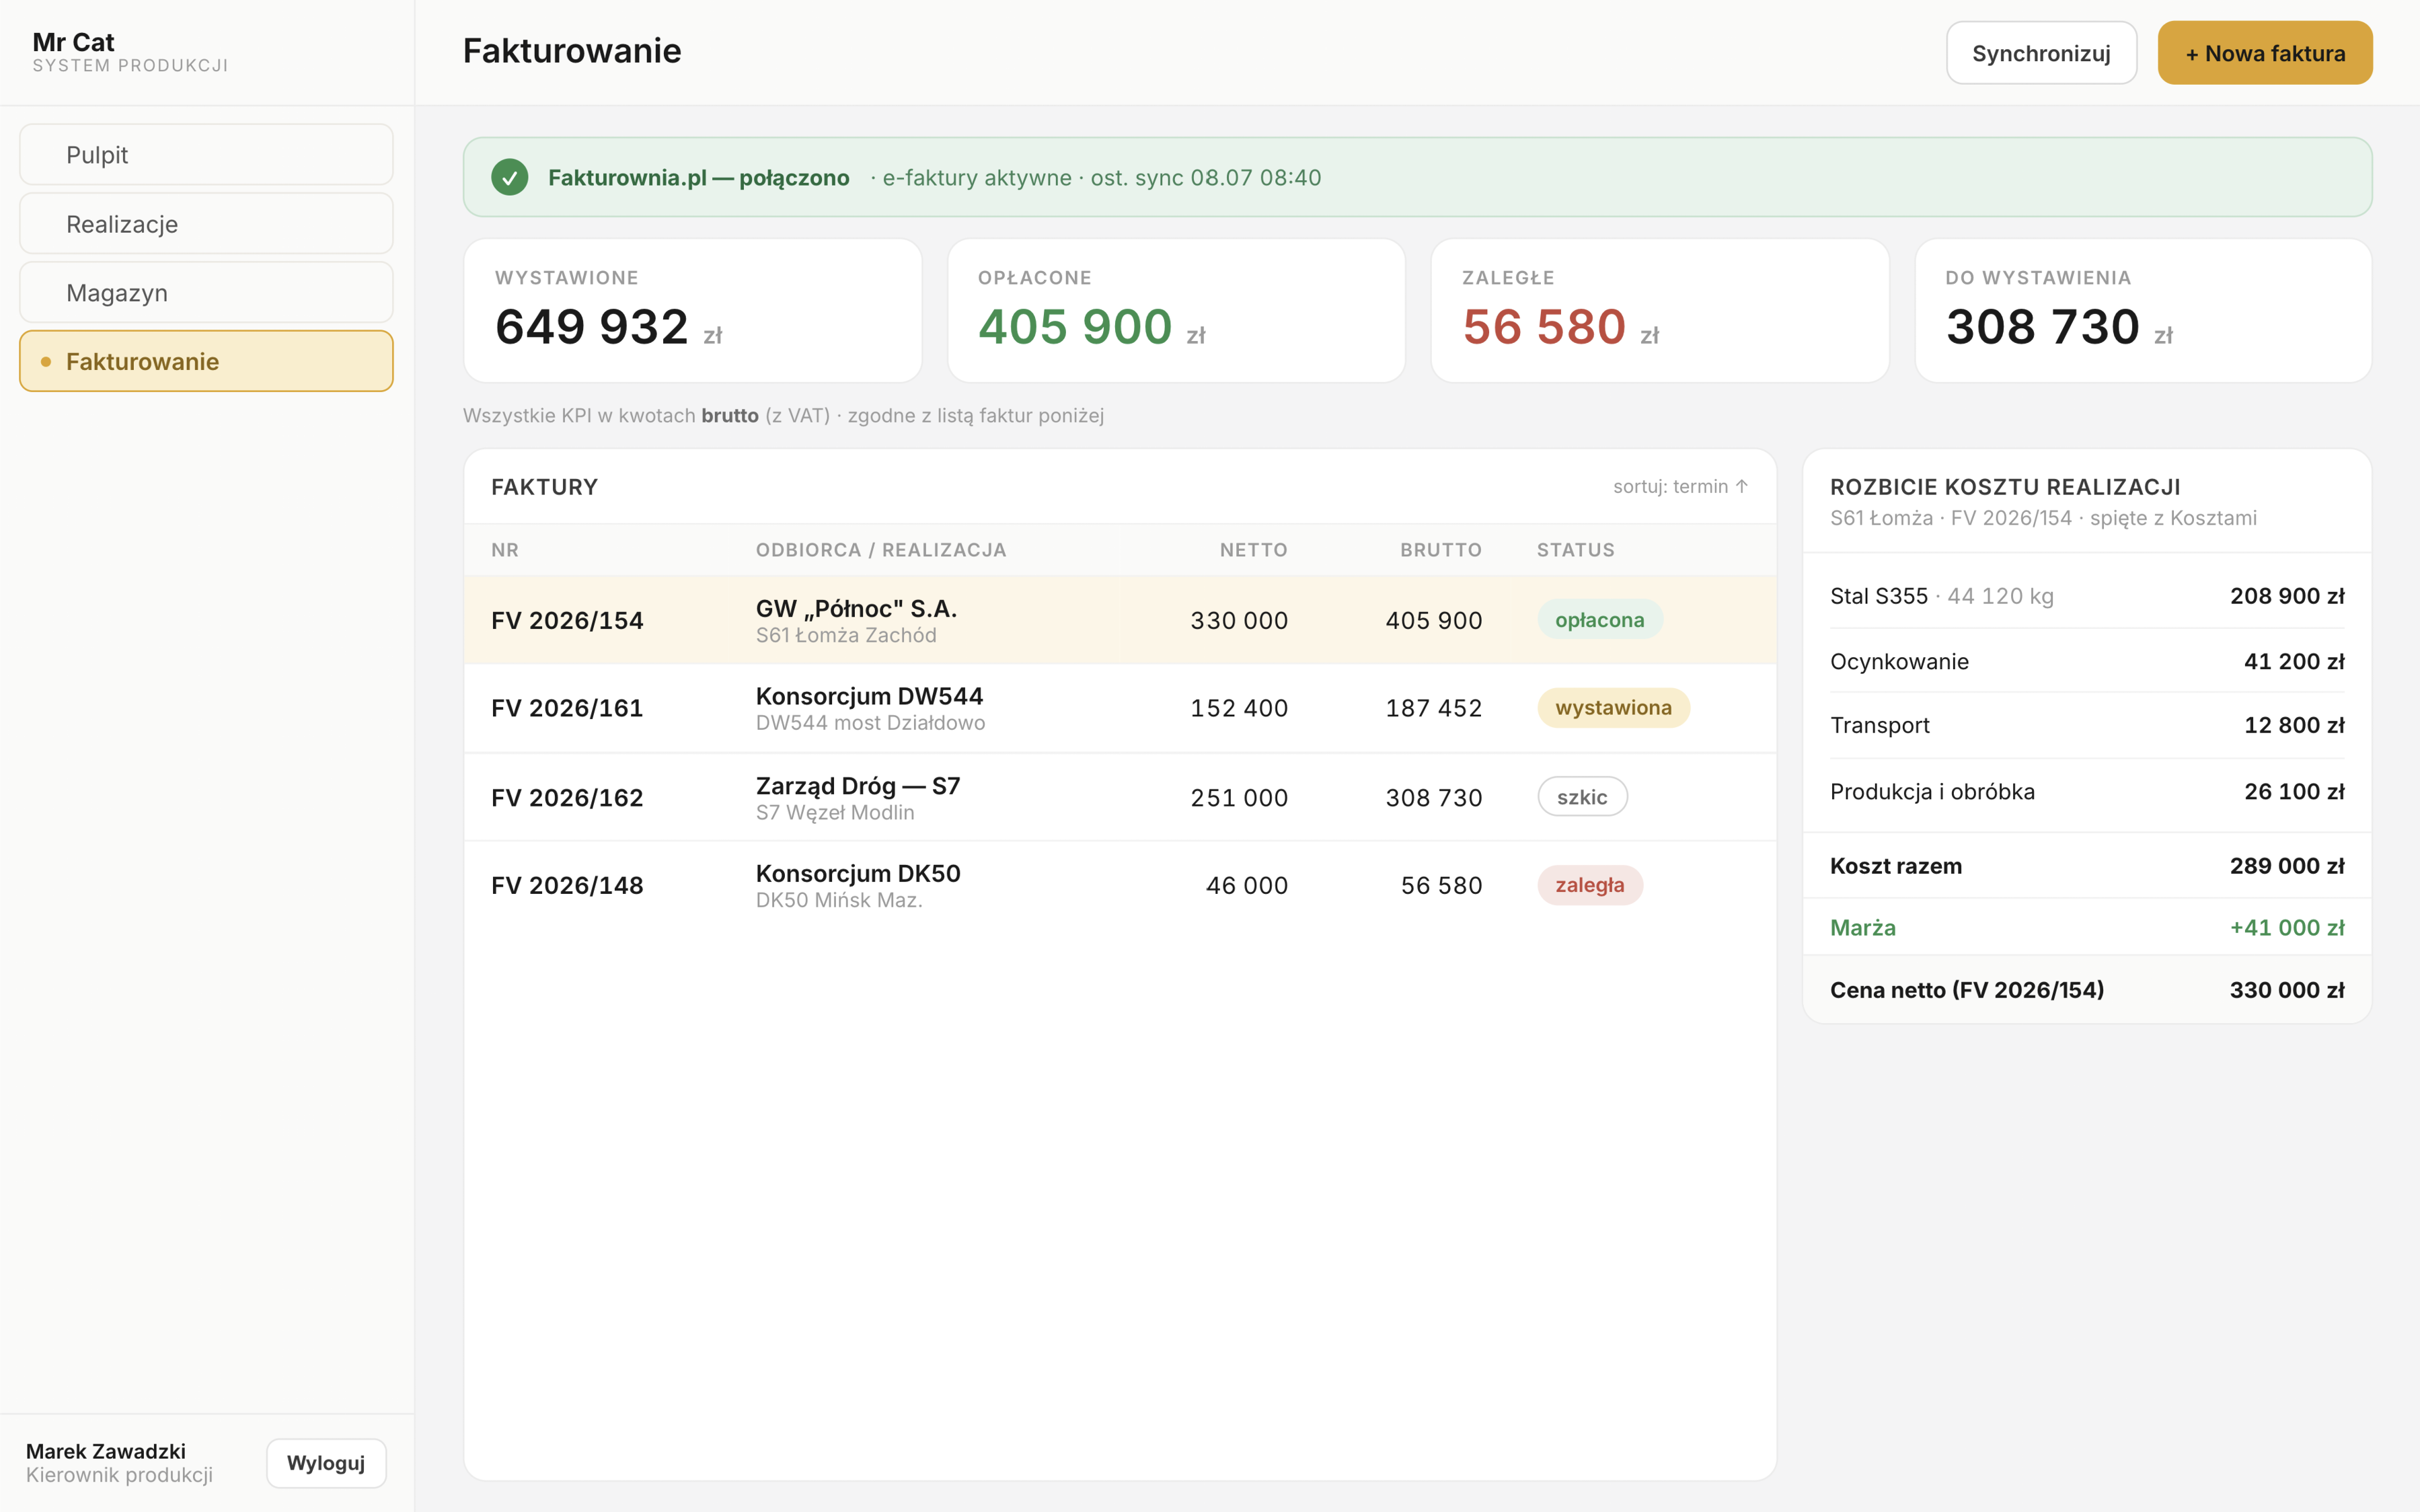
Task: Click the Wyloguj button
Action: (326, 1463)
